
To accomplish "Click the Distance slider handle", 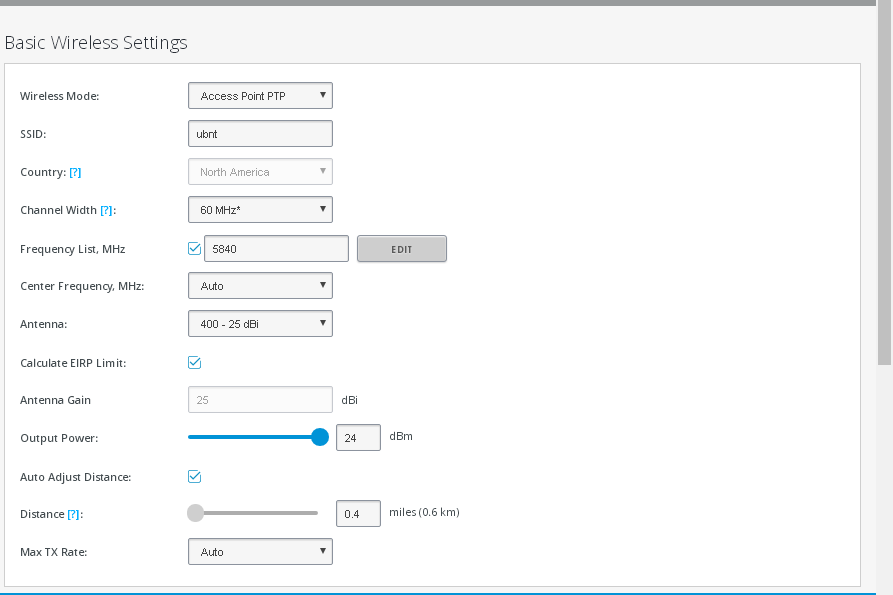I will coord(195,513).
